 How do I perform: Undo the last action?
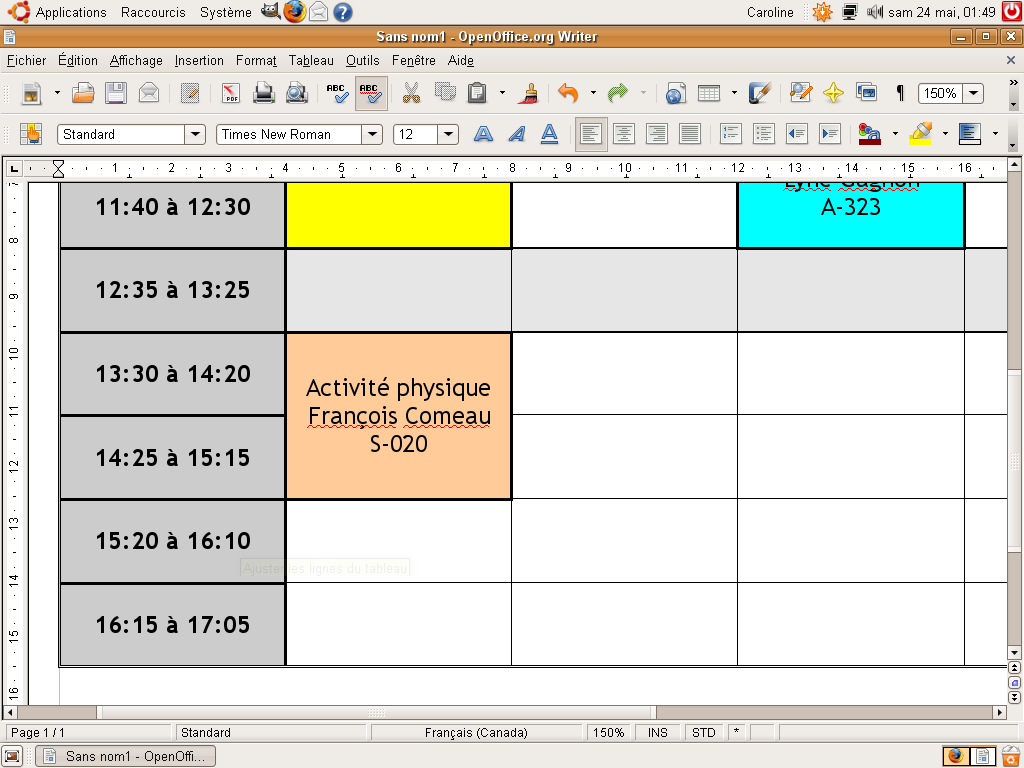point(568,94)
